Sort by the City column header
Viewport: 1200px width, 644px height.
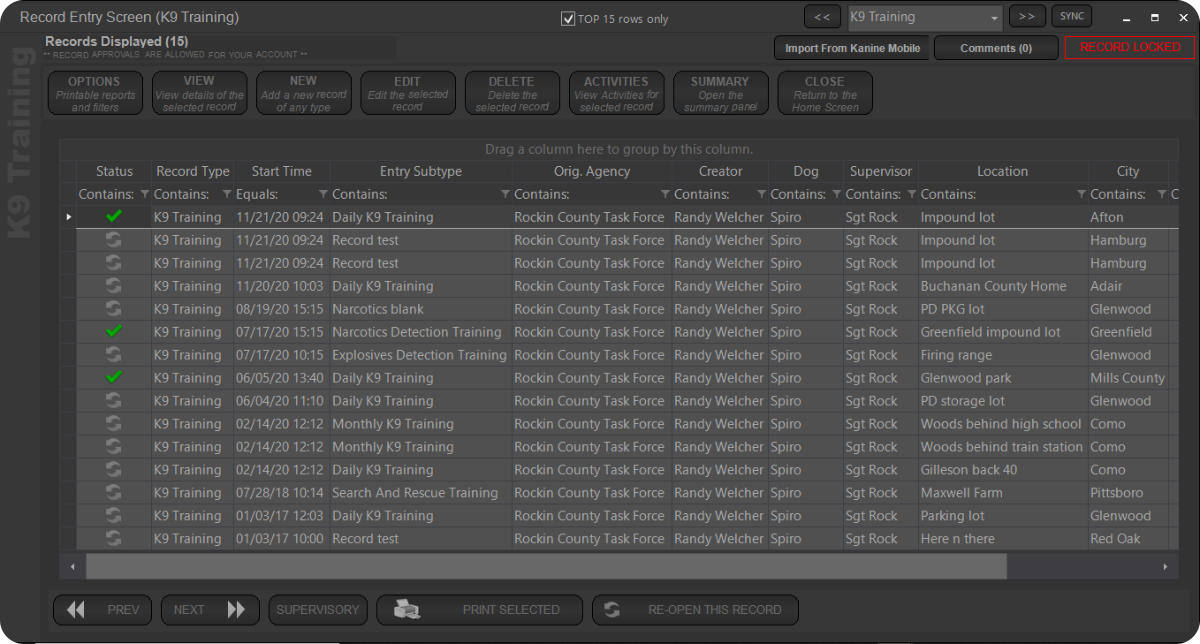click(x=1128, y=171)
